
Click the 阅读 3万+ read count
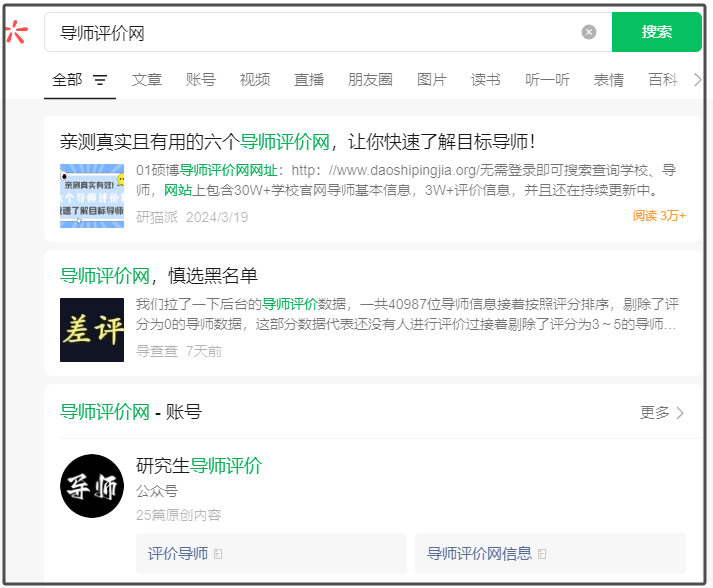pyautogui.click(x=659, y=216)
